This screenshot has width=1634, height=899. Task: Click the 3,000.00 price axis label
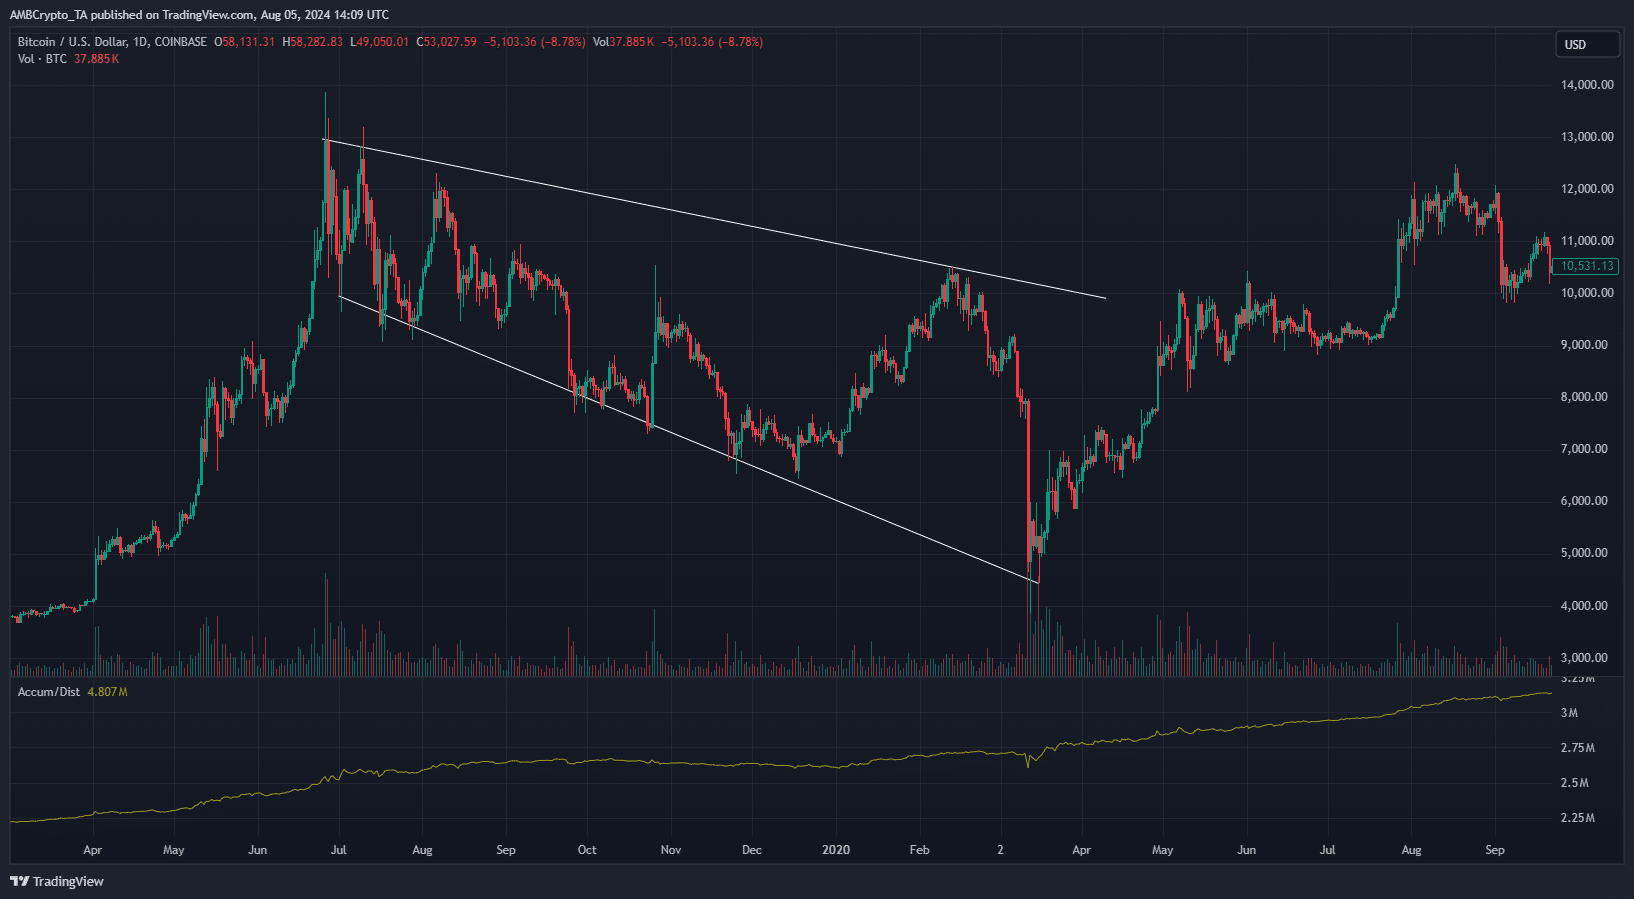tap(1584, 658)
